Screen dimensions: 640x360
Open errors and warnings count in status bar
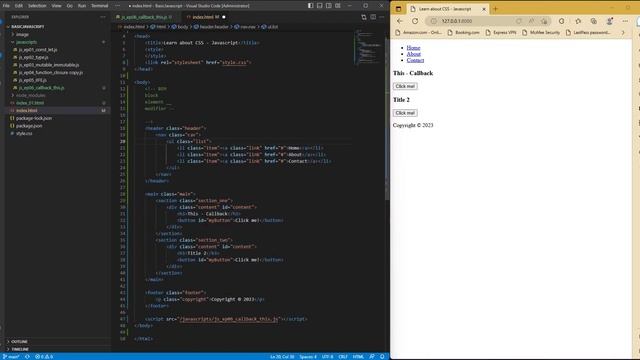(44, 357)
